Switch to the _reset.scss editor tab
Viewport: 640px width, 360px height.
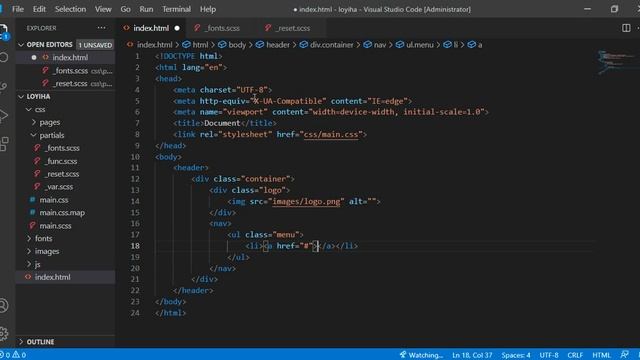point(292,28)
